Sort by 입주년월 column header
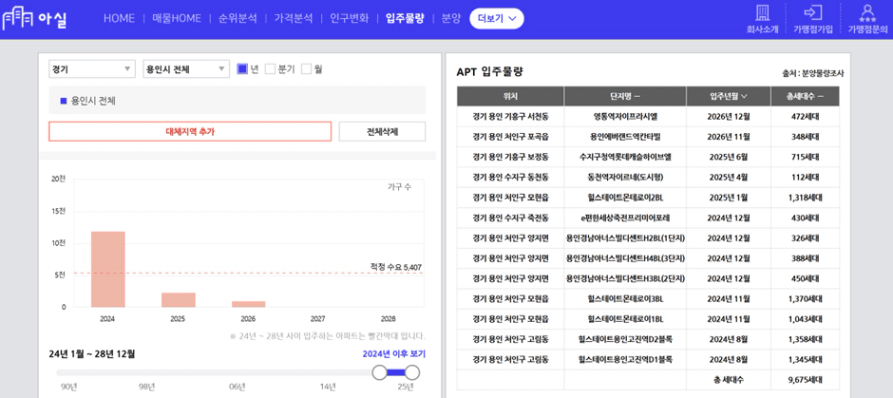Screen dimensions: 893x398 pyautogui.click(x=728, y=96)
